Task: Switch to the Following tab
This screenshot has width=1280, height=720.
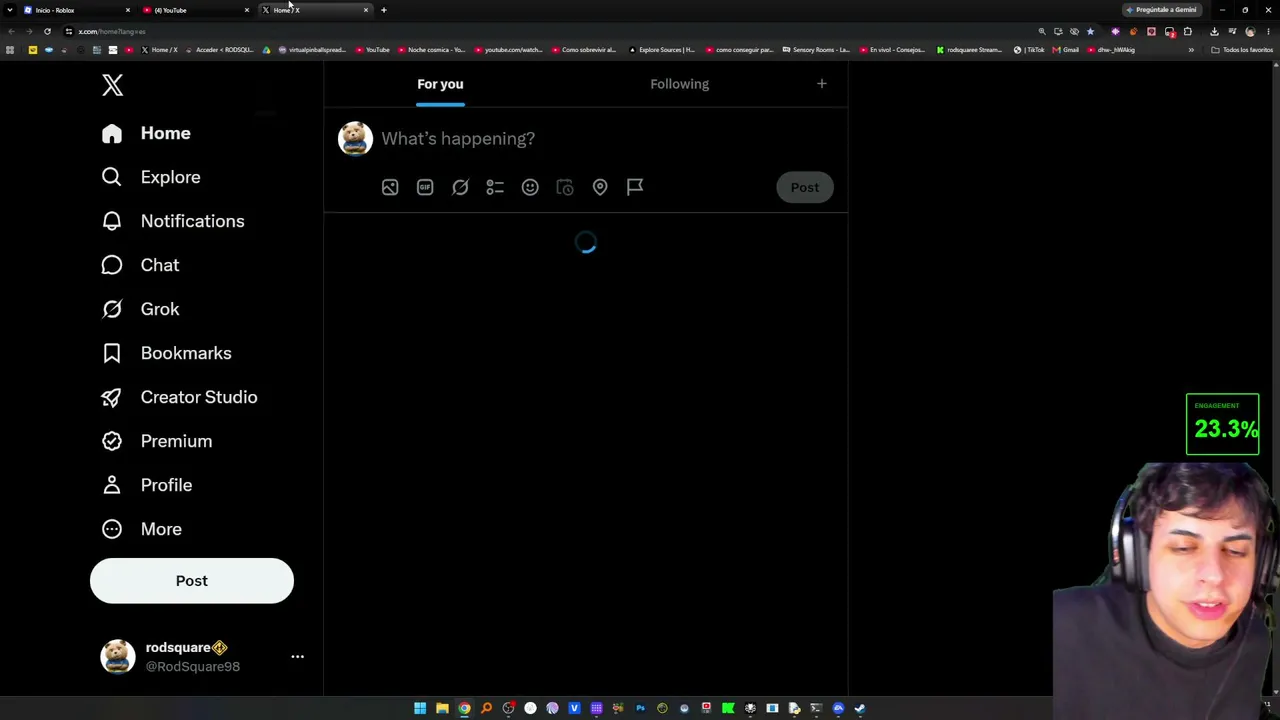Action: point(679,84)
